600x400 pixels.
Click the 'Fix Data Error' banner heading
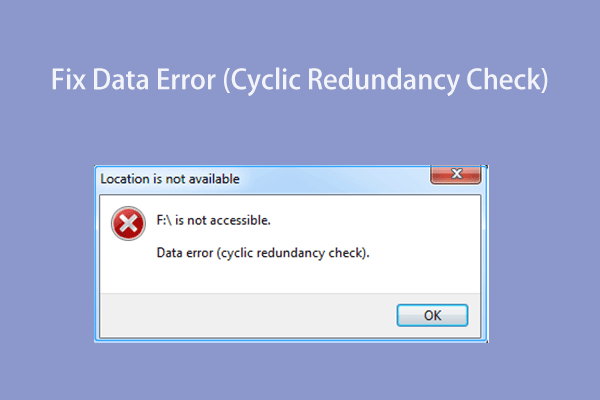300,80
